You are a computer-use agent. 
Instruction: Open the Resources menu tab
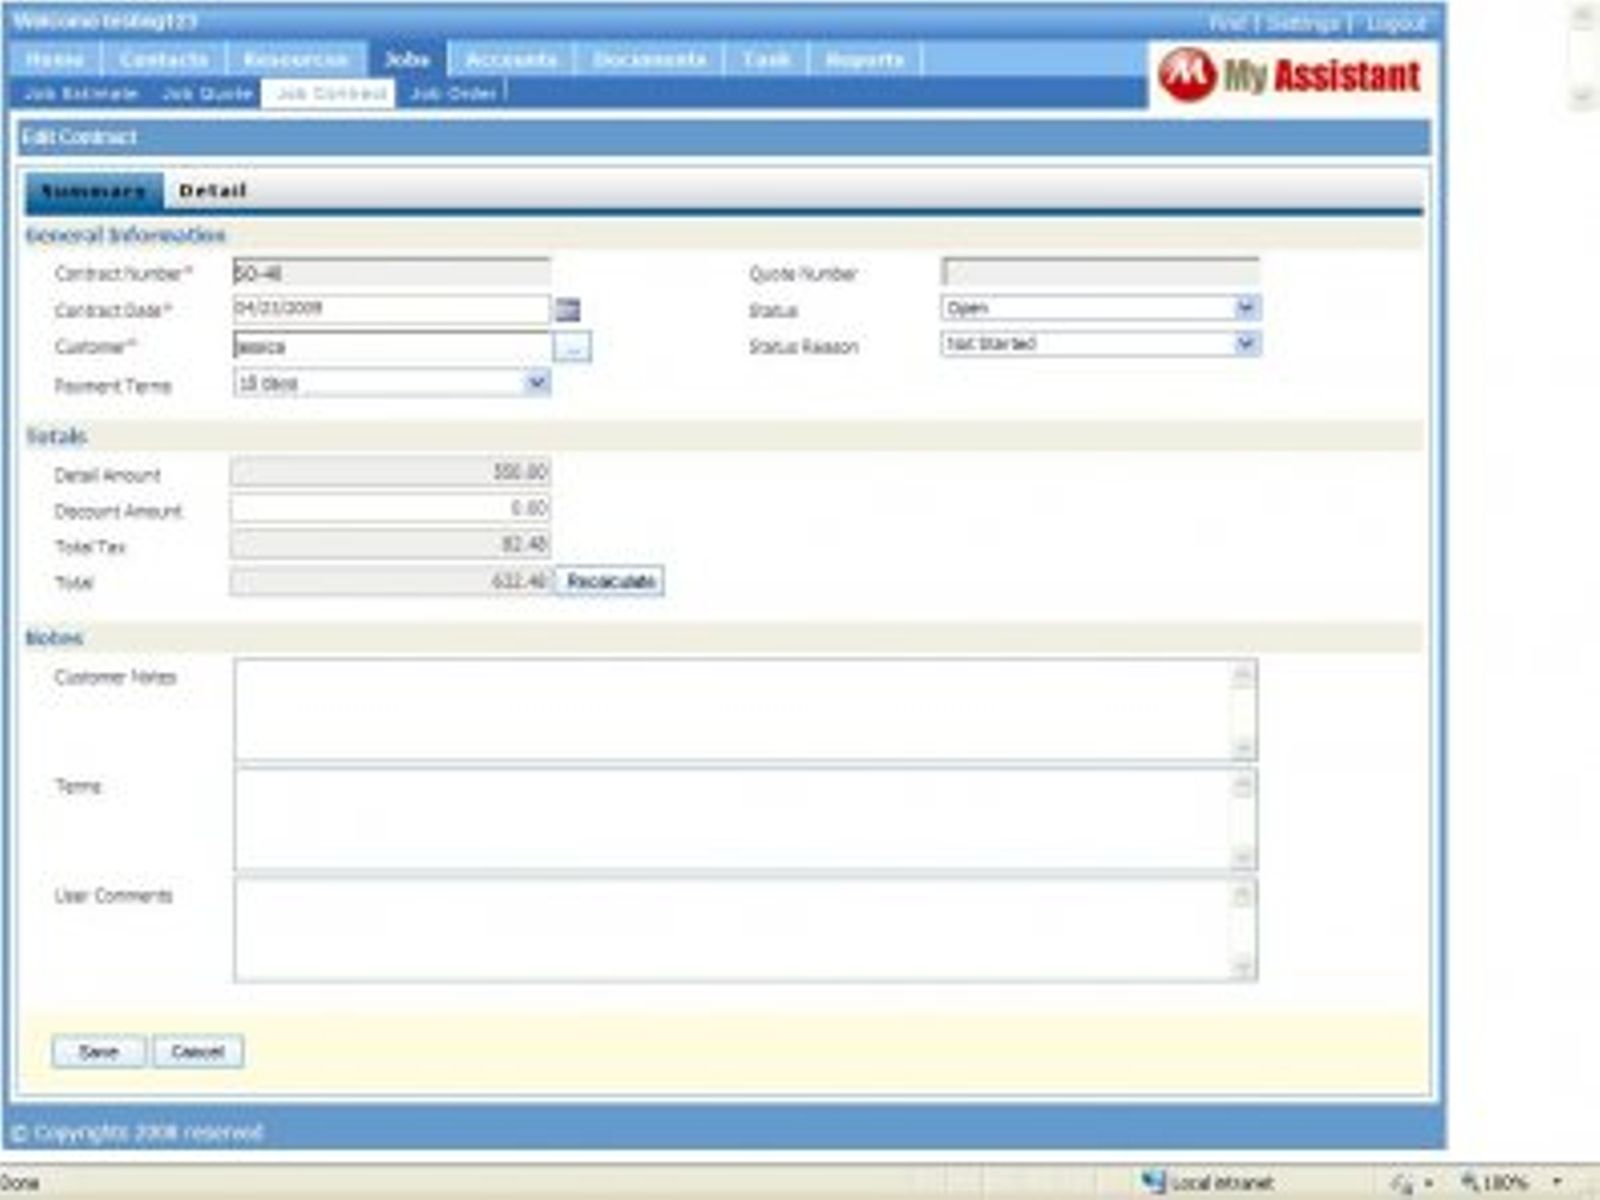coord(296,59)
